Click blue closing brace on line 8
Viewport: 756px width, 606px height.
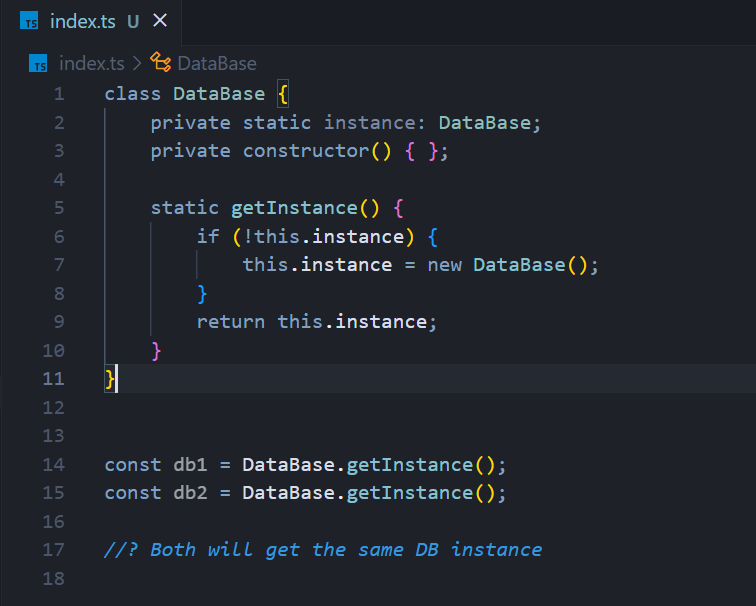click(x=202, y=294)
